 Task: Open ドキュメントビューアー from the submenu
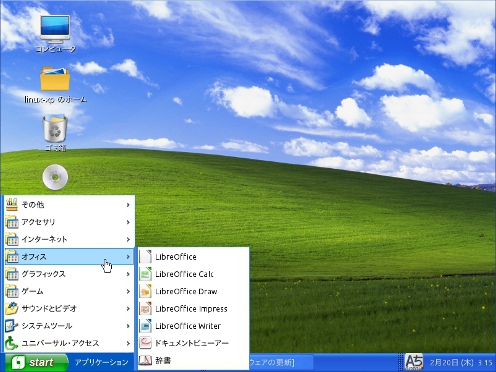(x=194, y=343)
